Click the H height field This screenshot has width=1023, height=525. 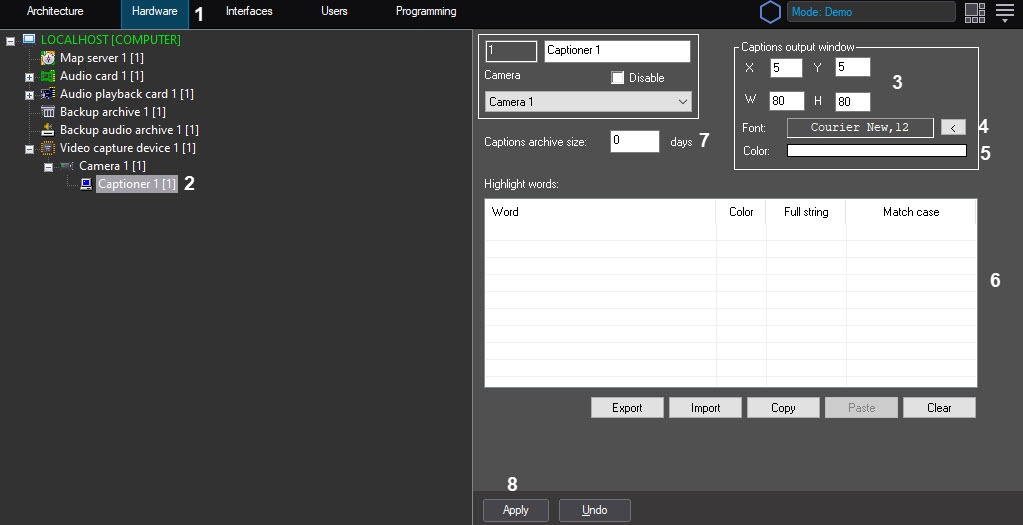[x=853, y=101]
